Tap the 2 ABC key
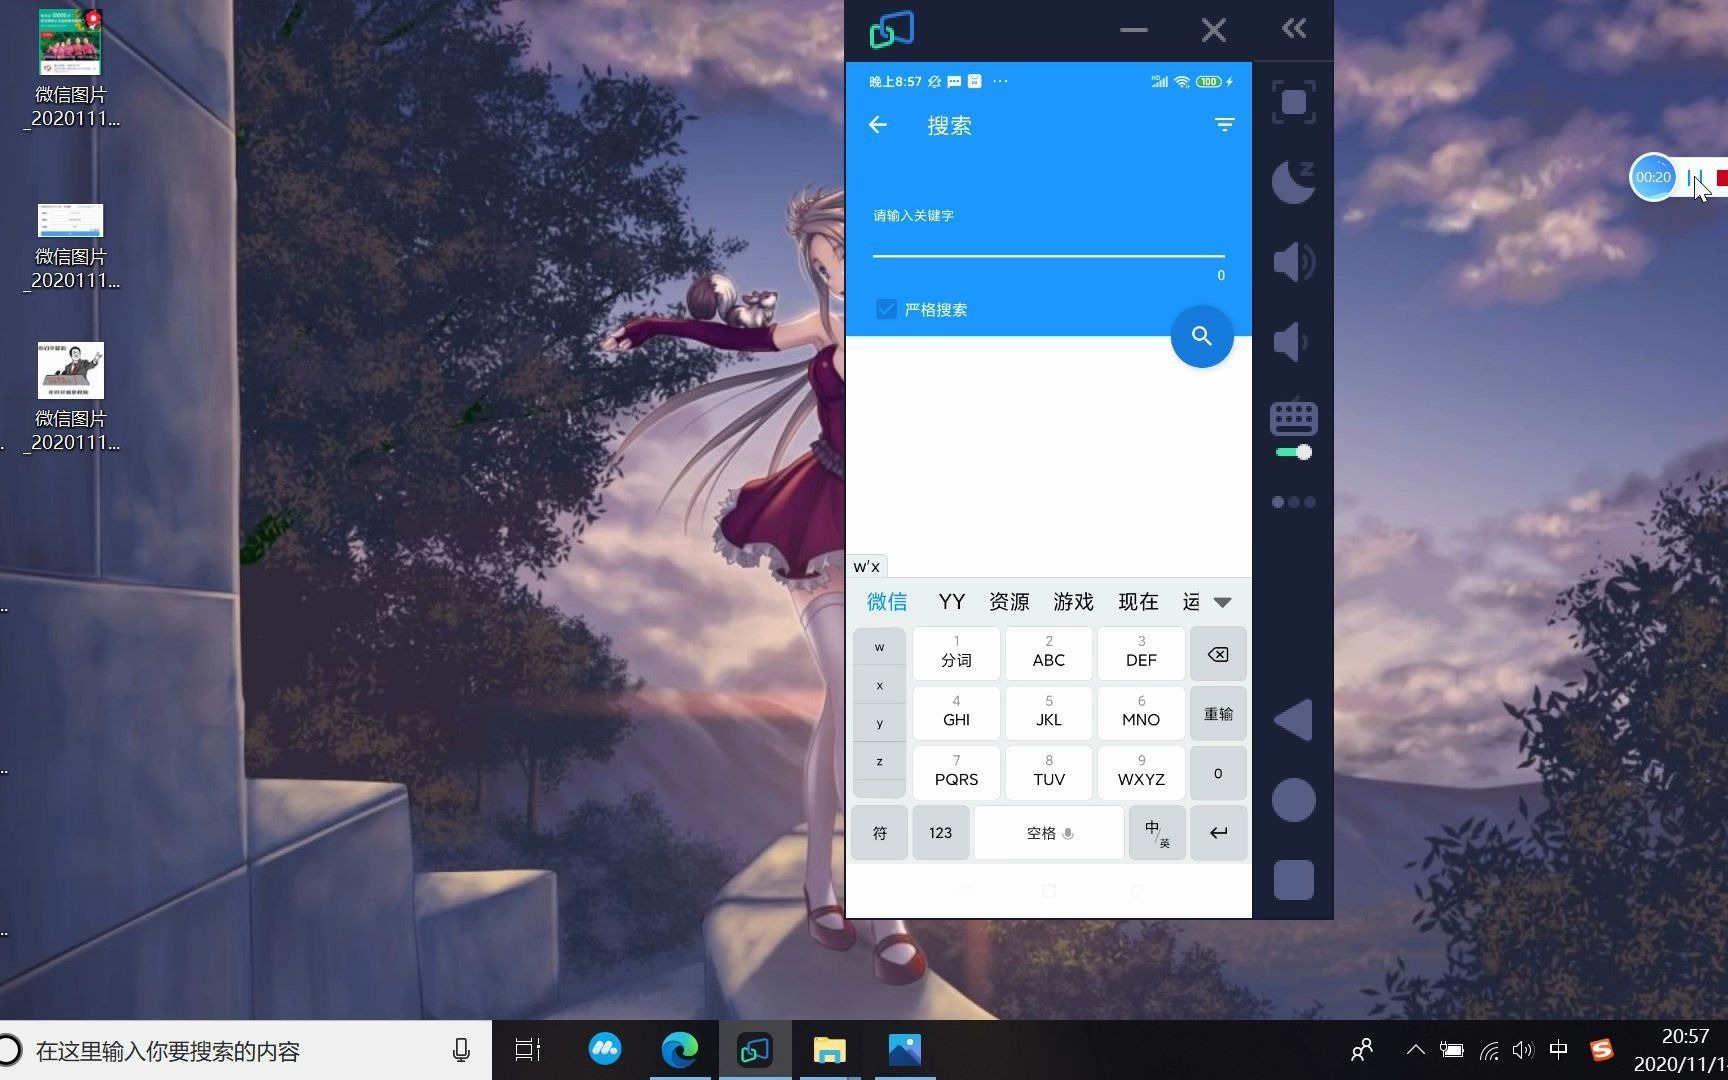 click(1048, 653)
